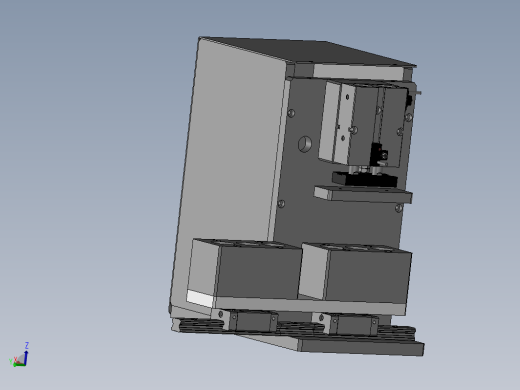Select the horizontal shelf plate below the gripper
Screen dimensions: 520x390
pos(363,194)
